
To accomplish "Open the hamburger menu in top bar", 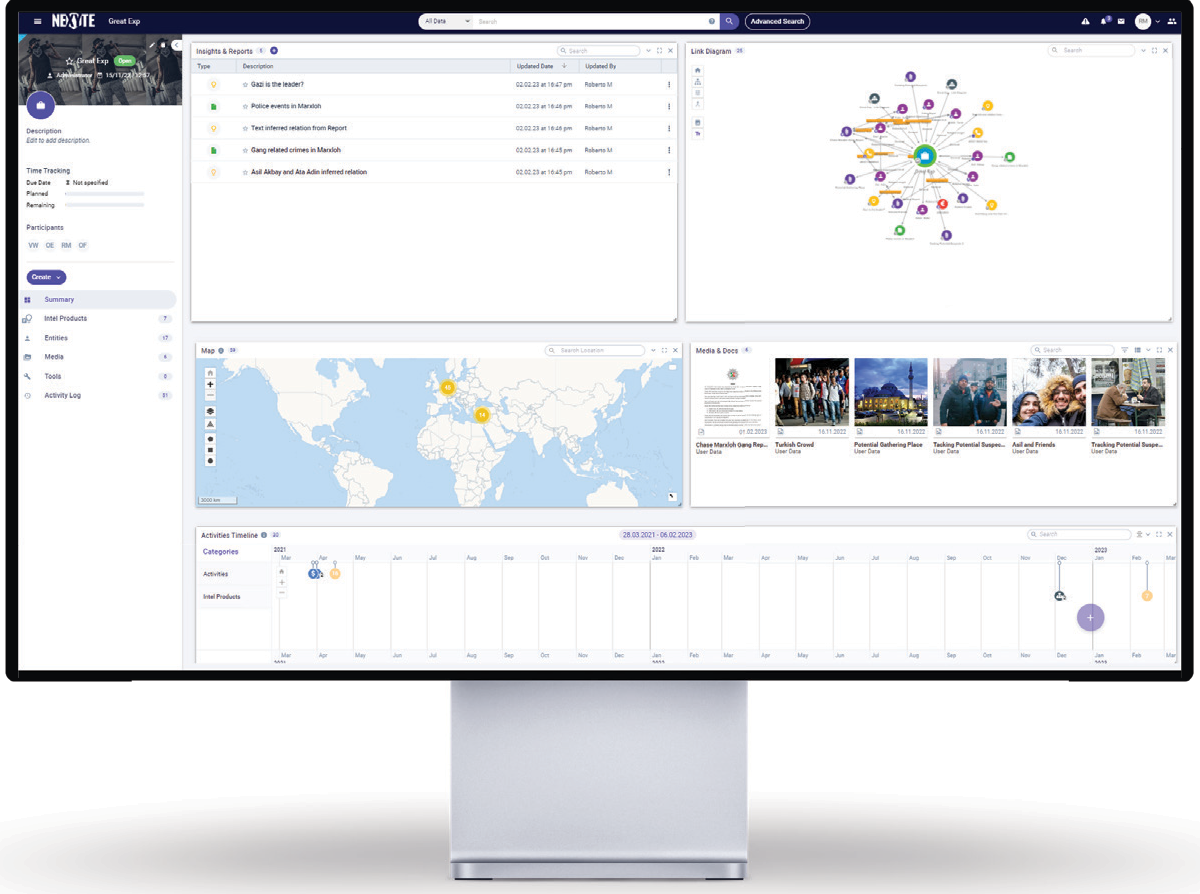I will [37, 21].
